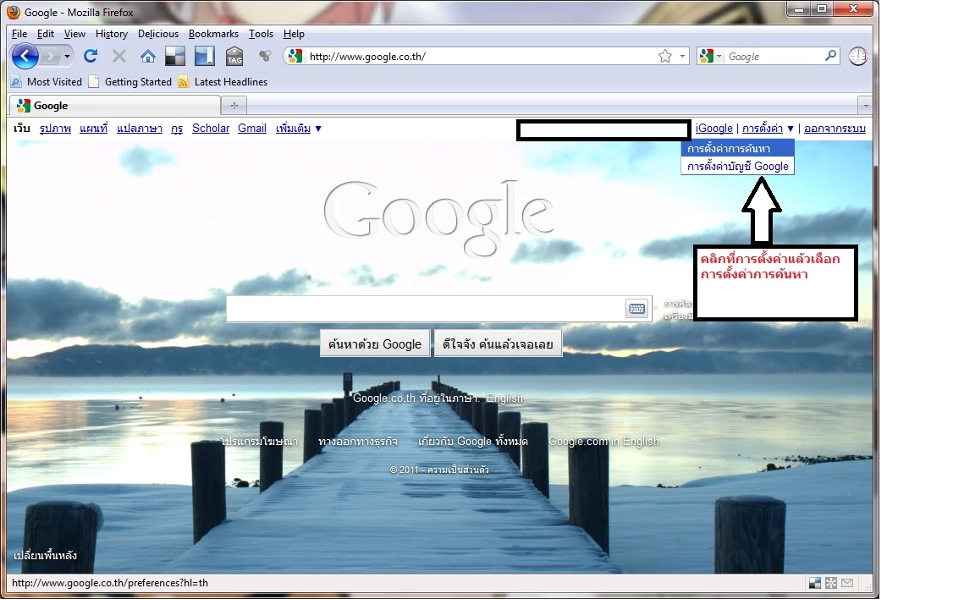Open the แผนที่ (Maps) link
The width and height of the screenshot is (977, 600).
tap(93, 128)
